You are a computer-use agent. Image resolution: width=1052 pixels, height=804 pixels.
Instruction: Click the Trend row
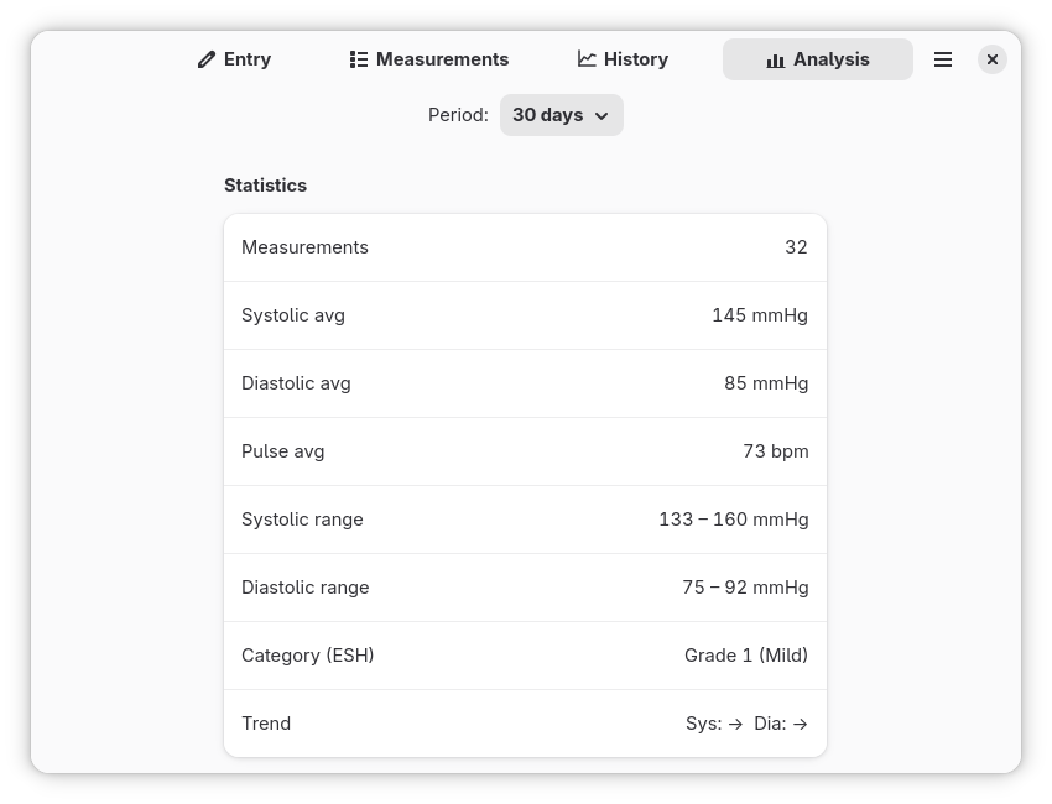click(525, 724)
